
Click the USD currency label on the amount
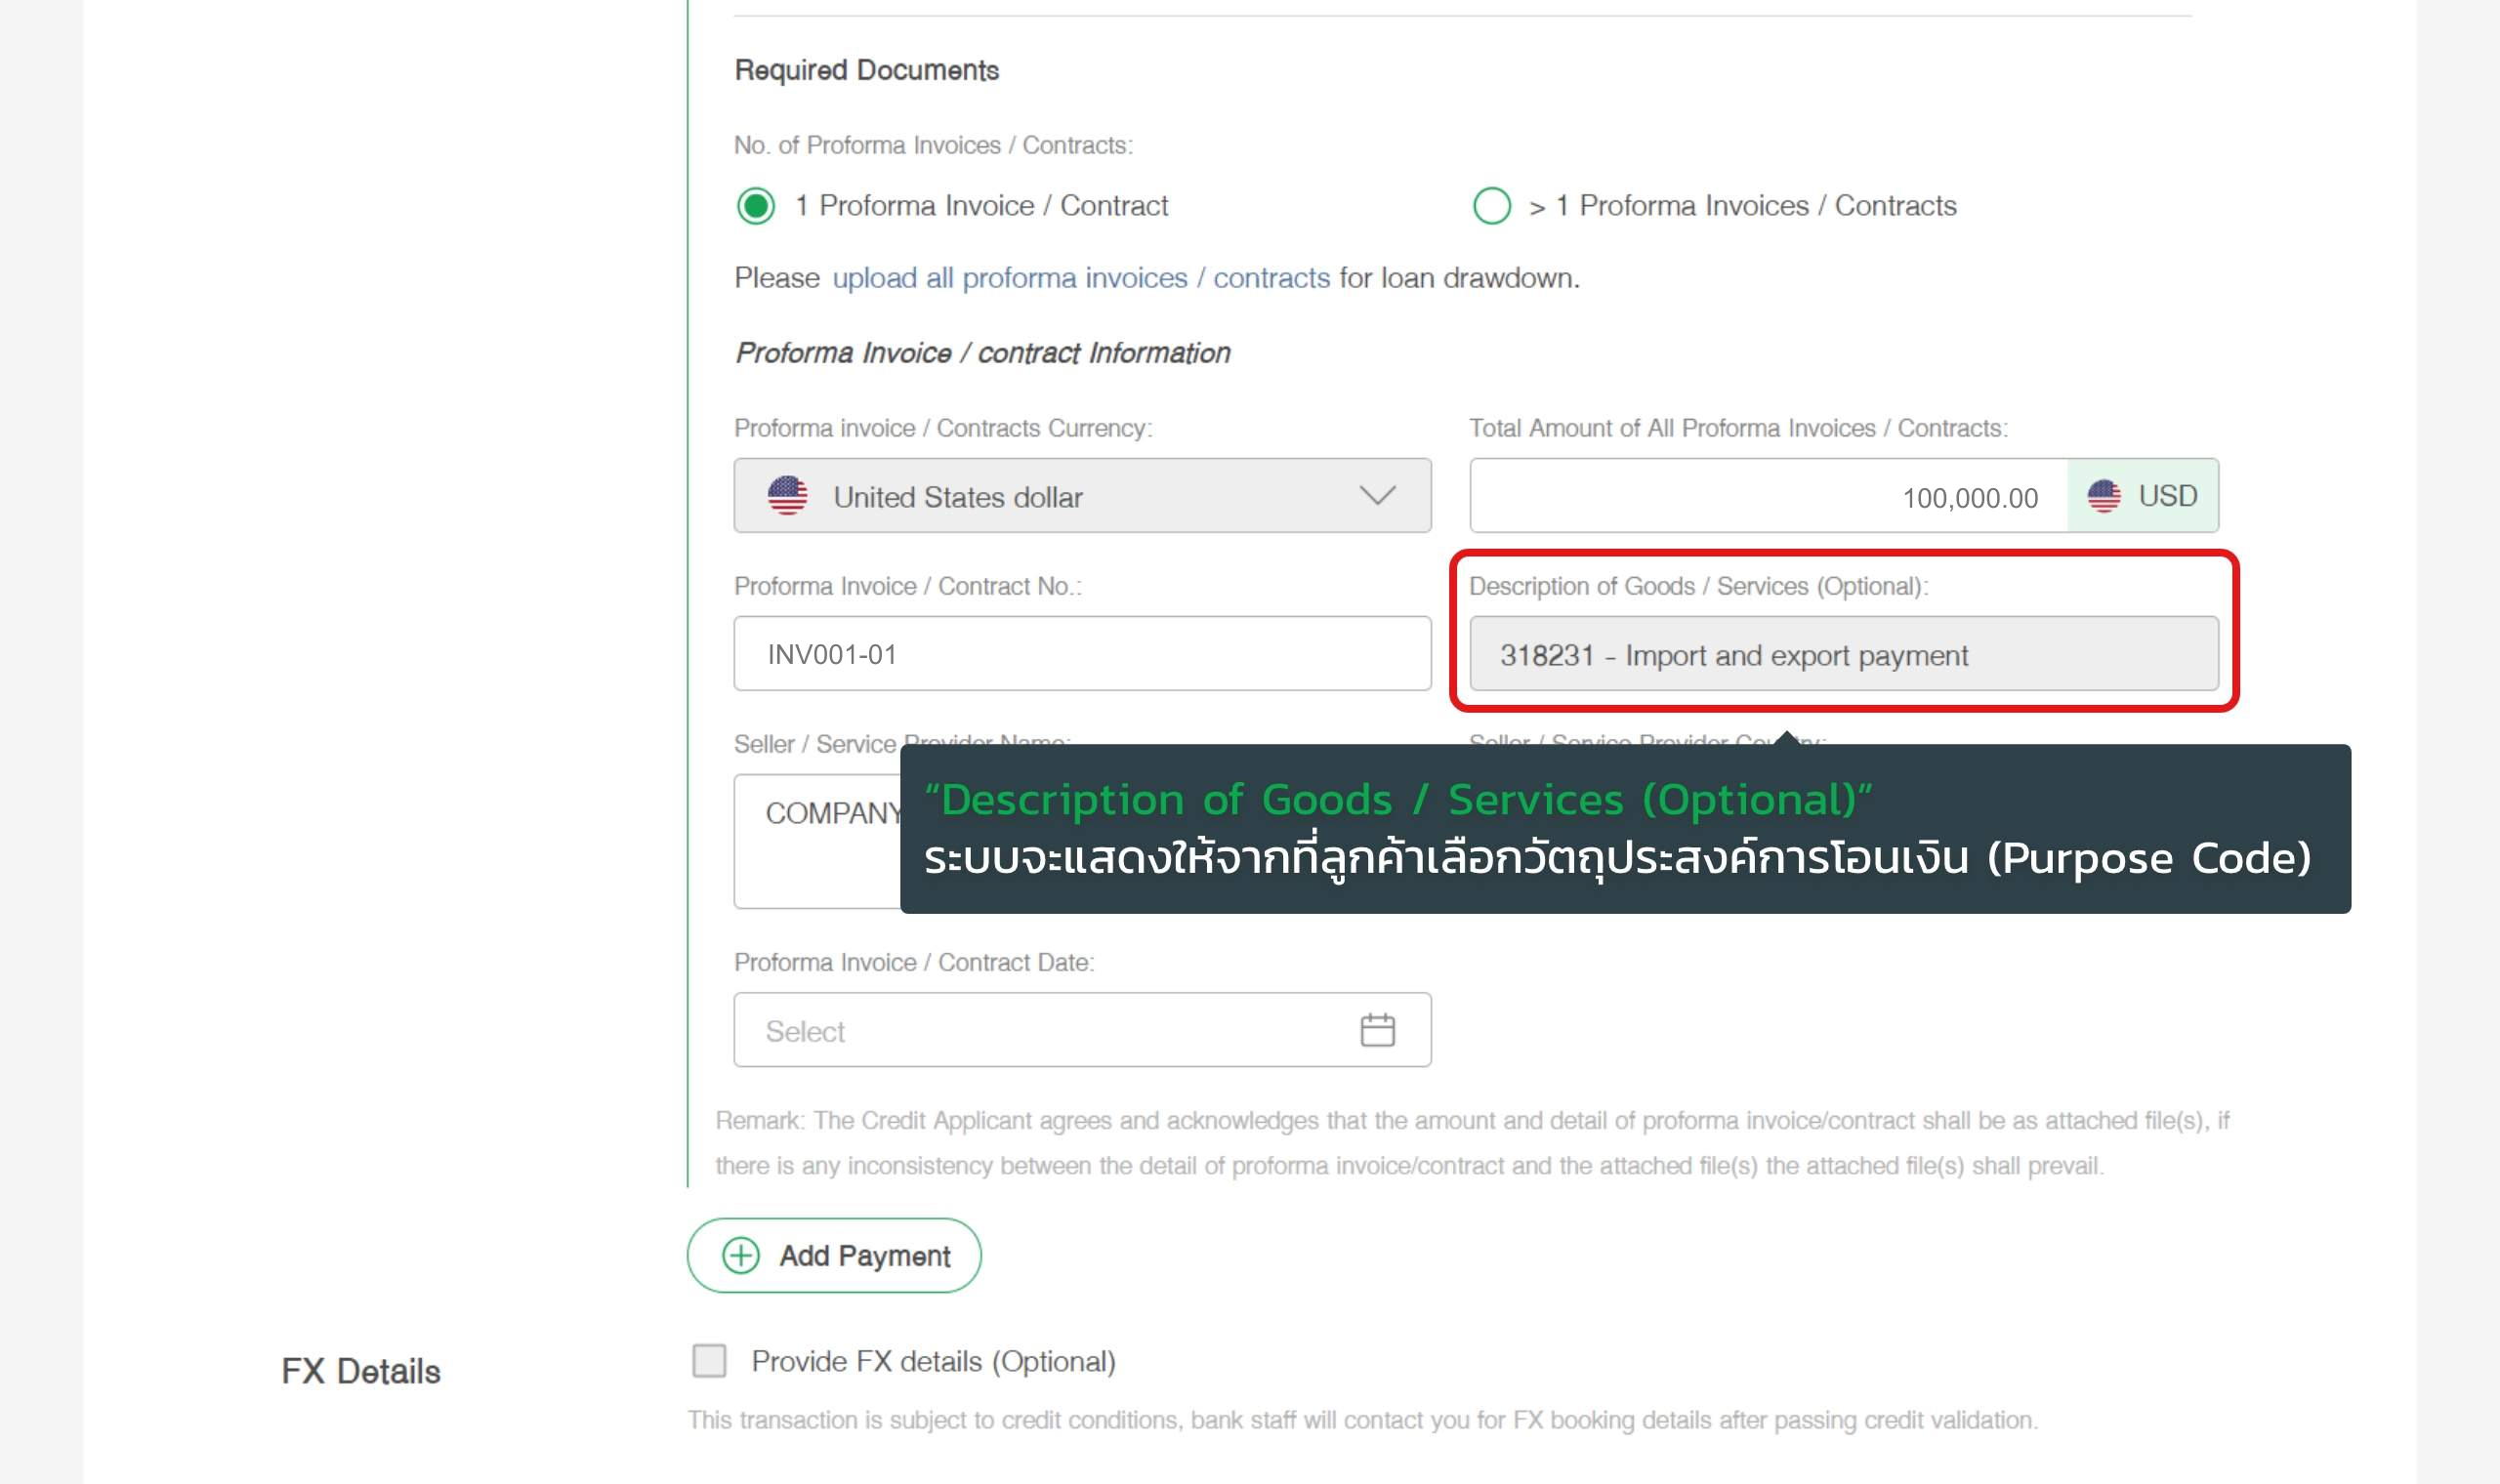(x=2167, y=496)
